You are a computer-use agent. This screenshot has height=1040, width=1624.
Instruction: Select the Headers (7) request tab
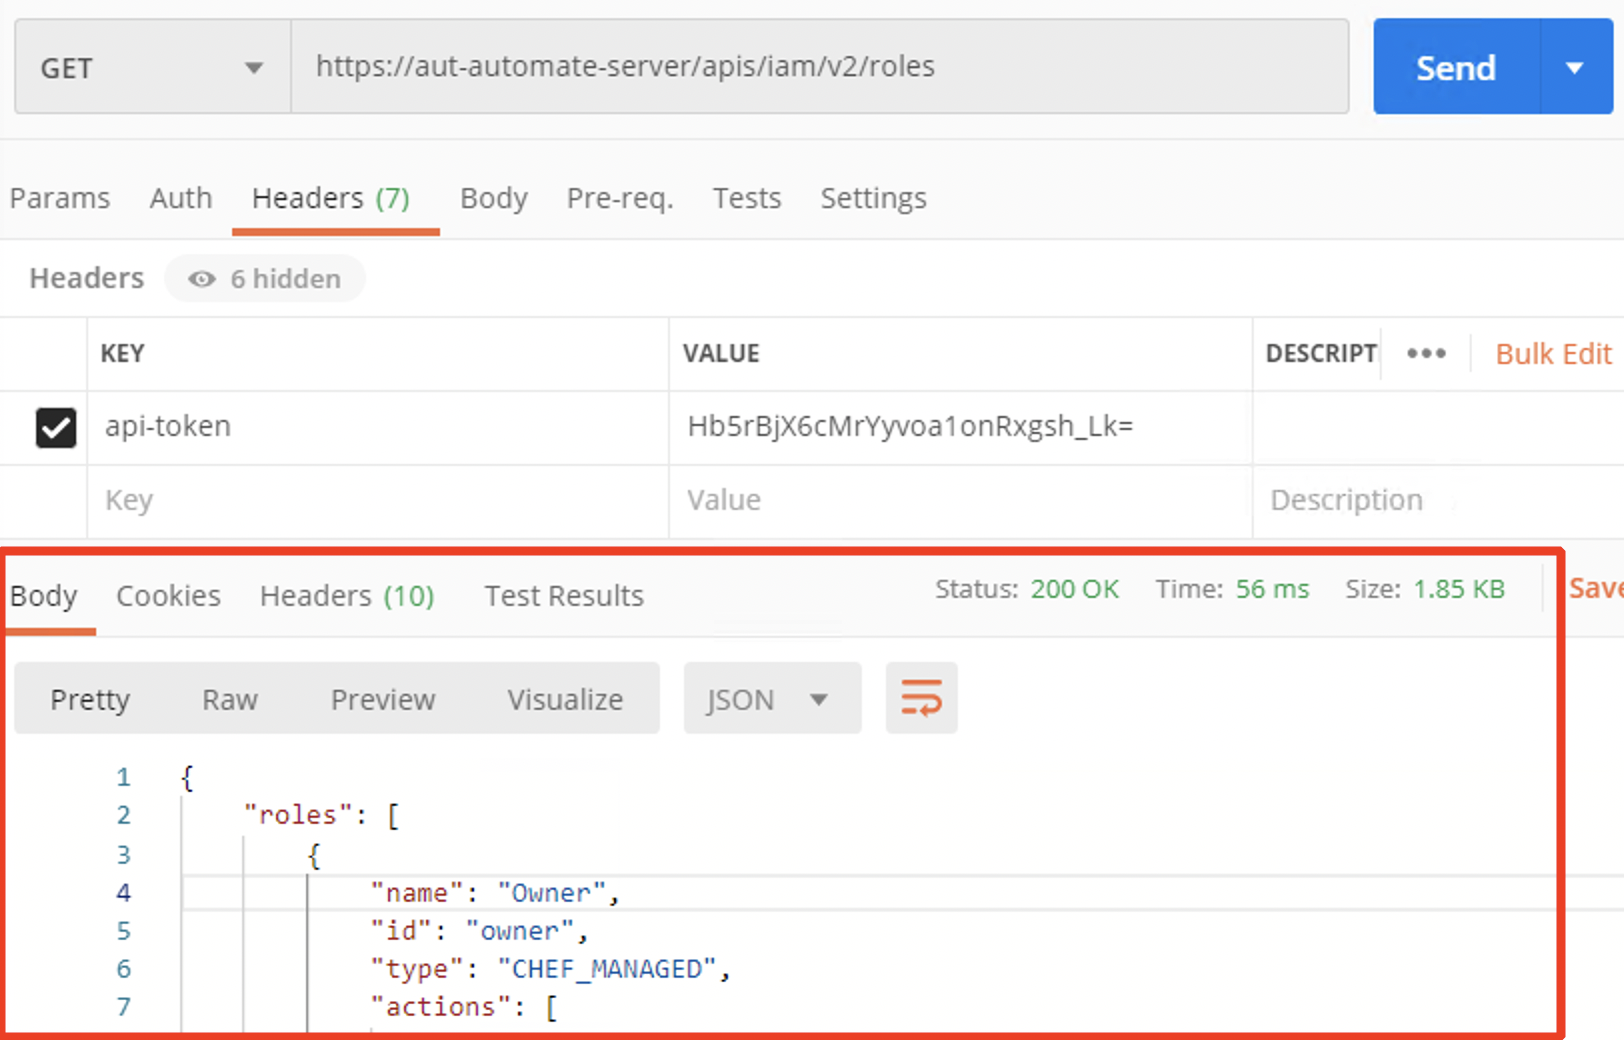[331, 198]
